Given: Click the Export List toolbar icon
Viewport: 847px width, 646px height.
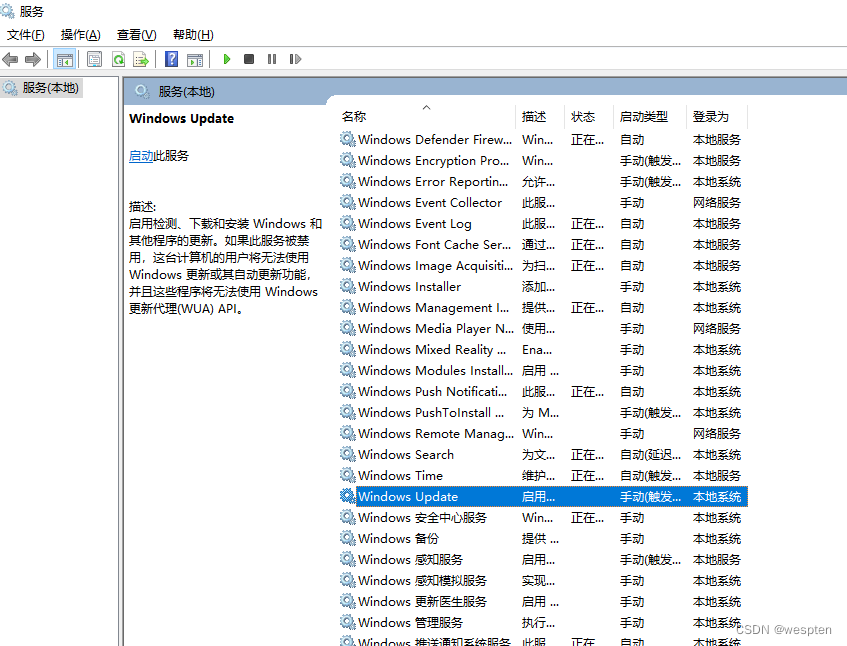Looking at the screenshot, I should 141,59.
